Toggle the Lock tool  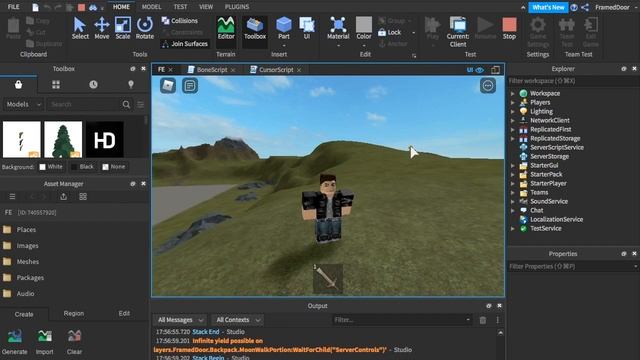[x=390, y=32]
